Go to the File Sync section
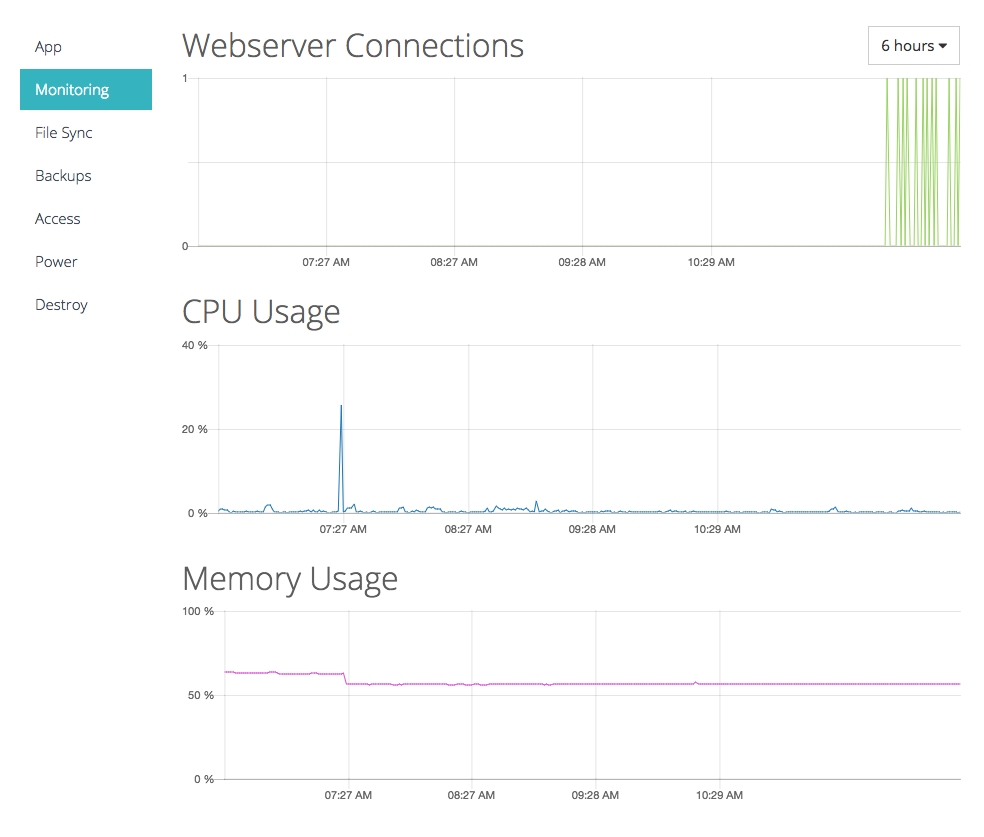Image resolution: width=984 pixels, height=837 pixels. coord(63,133)
